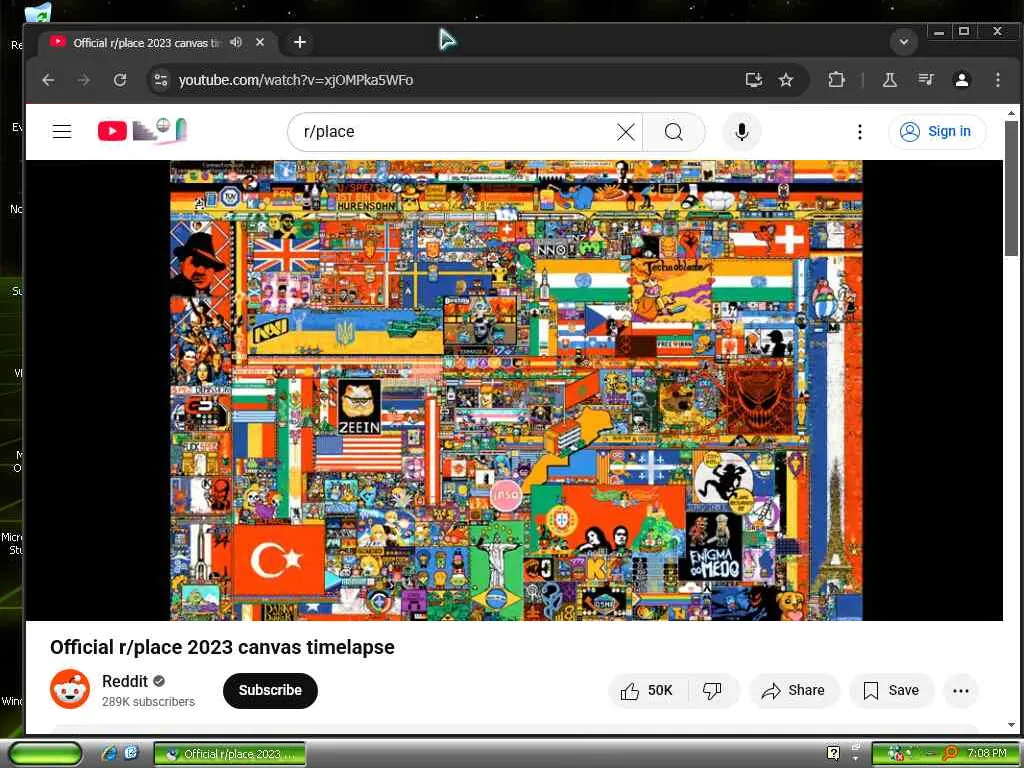The width and height of the screenshot is (1024, 768).
Task: Close the Official r/place 2023 tab
Action: (260, 42)
